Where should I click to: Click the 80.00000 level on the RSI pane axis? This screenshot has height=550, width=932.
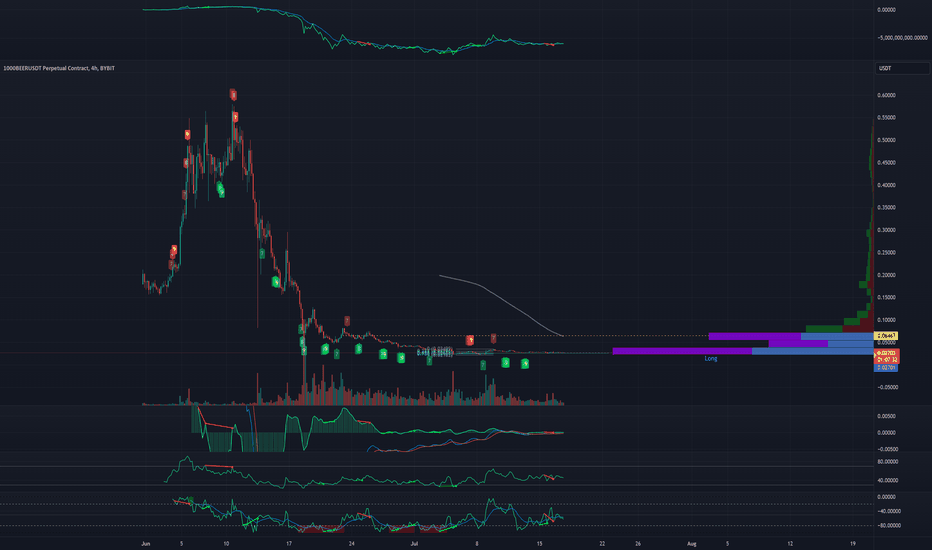point(887,461)
